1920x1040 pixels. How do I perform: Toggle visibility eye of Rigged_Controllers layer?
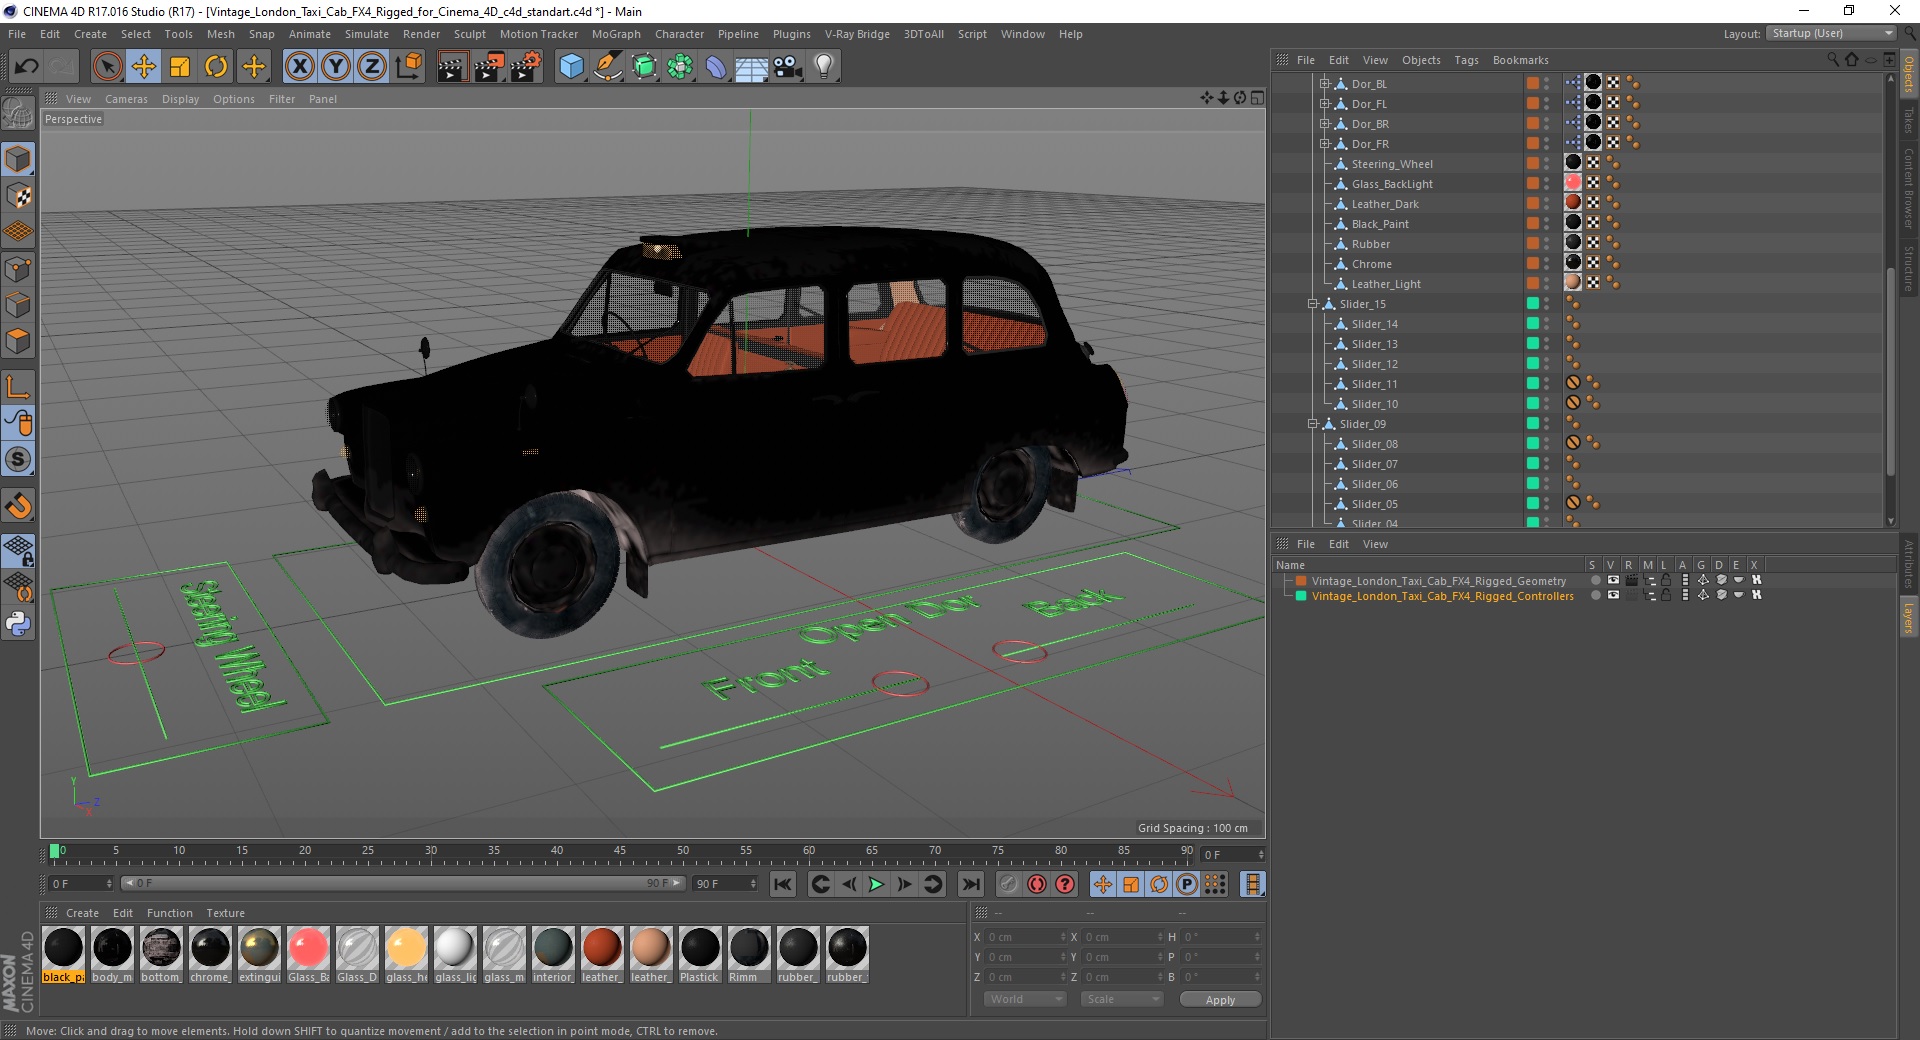tap(1613, 595)
